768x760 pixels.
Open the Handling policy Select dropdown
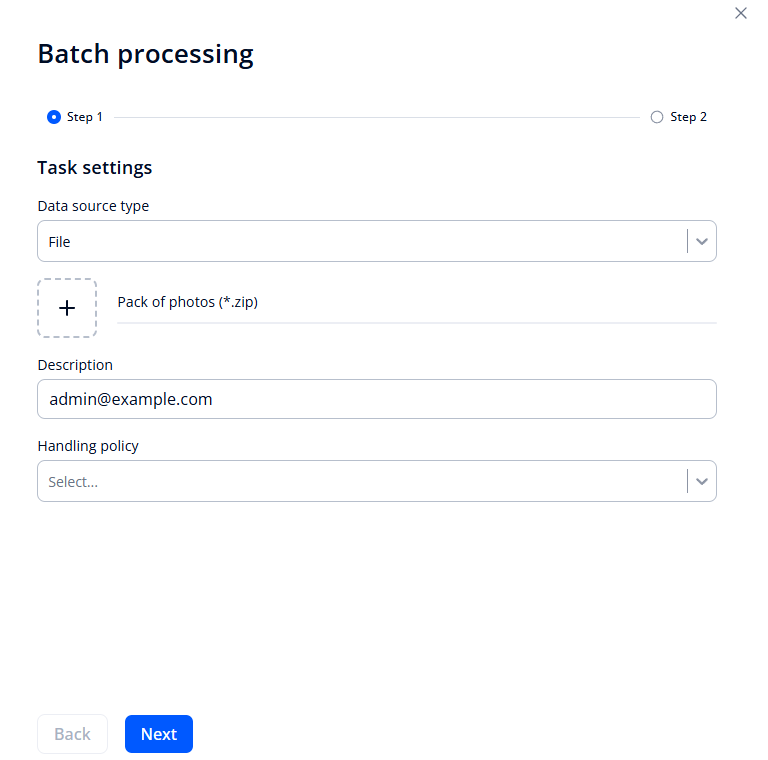[x=360, y=481]
